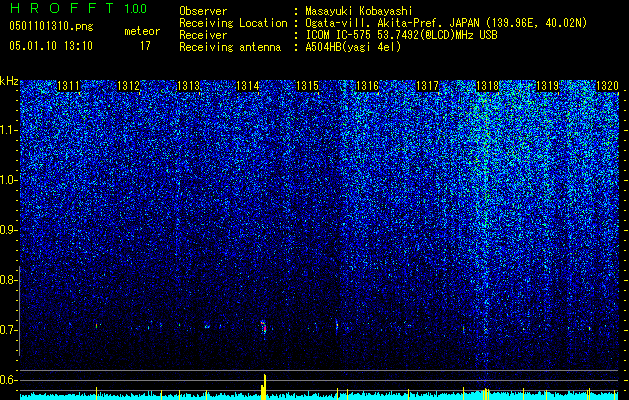This screenshot has height=400, width=629.
Task: Click the green vertical streak below 1318
Action: point(486,169)
